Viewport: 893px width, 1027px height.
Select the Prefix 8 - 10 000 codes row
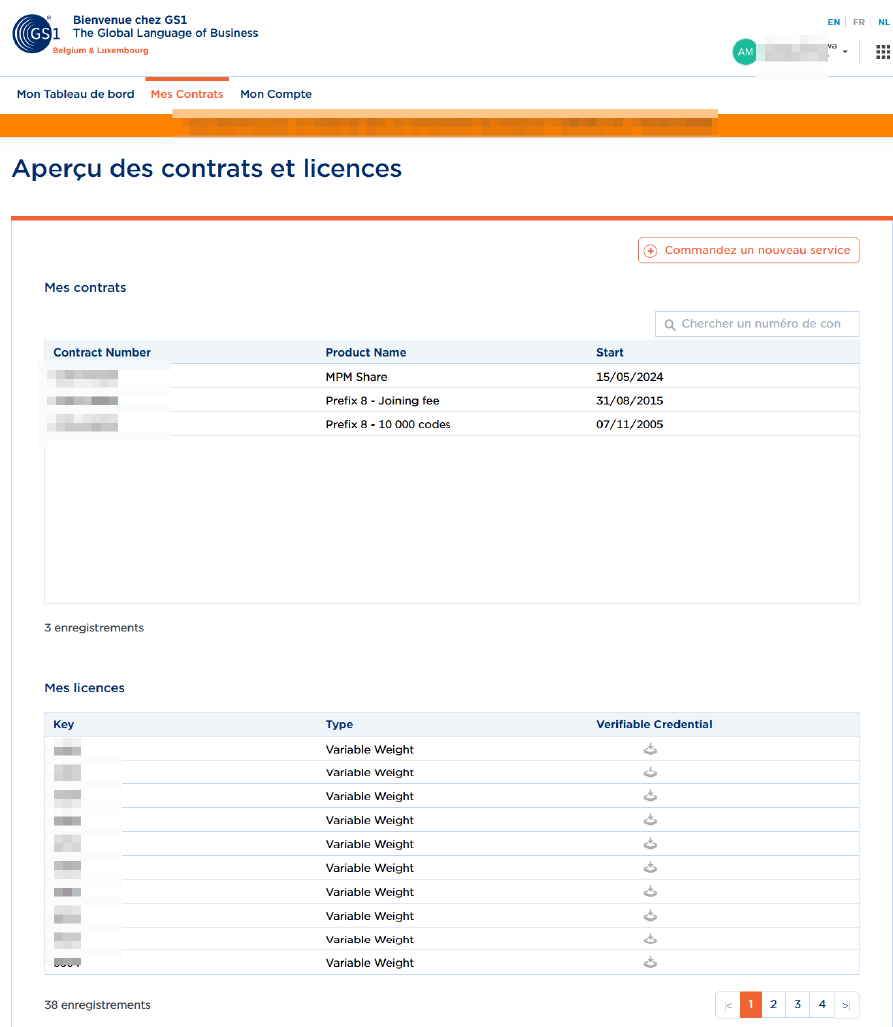[x=451, y=424]
